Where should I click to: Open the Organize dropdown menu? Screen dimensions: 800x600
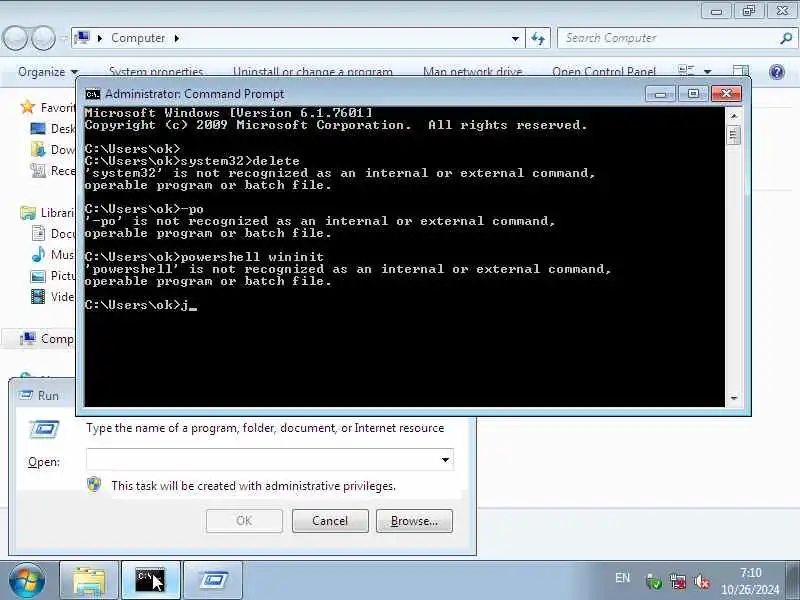point(48,72)
